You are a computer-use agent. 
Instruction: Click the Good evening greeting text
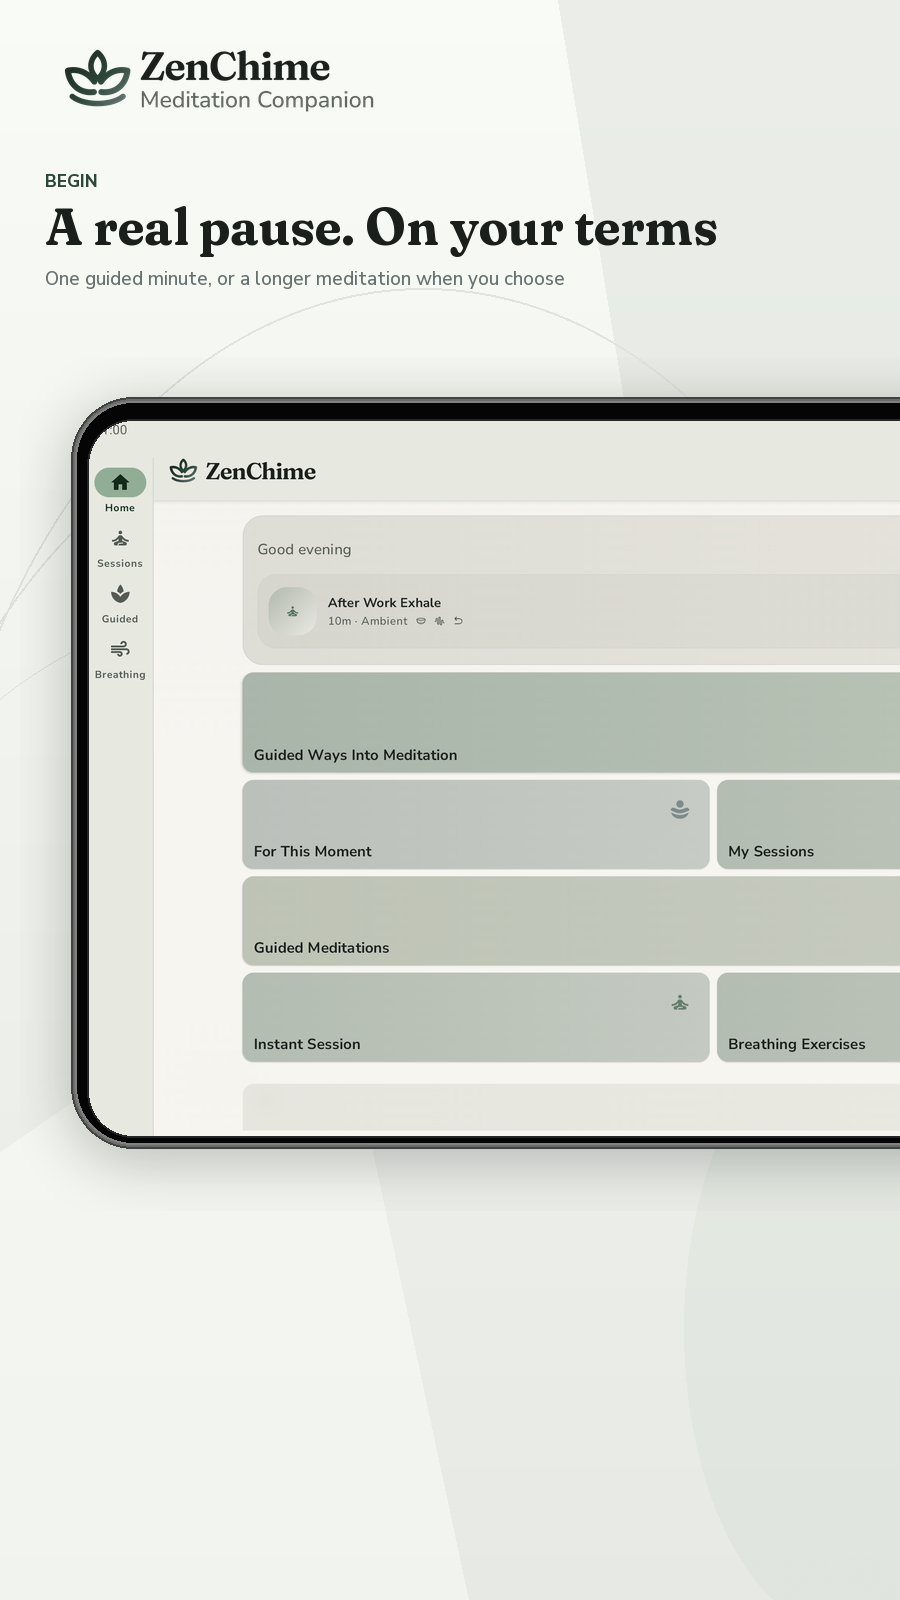(304, 549)
